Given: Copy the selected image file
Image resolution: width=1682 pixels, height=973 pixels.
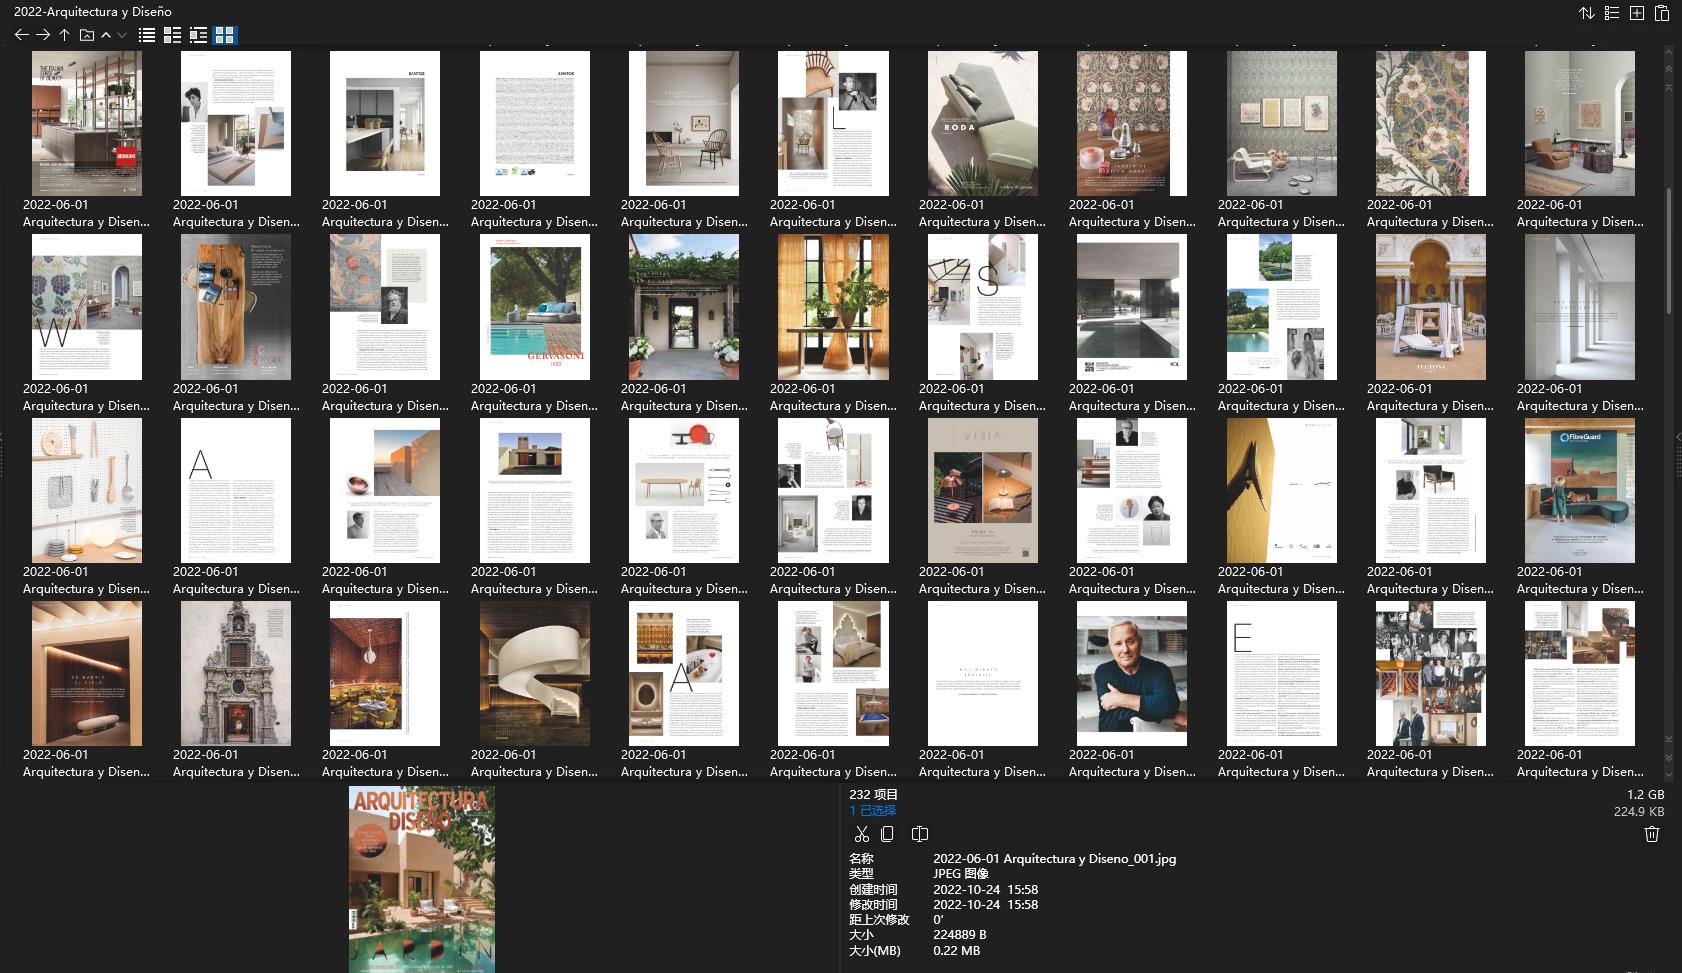Looking at the screenshot, I should pos(889,834).
